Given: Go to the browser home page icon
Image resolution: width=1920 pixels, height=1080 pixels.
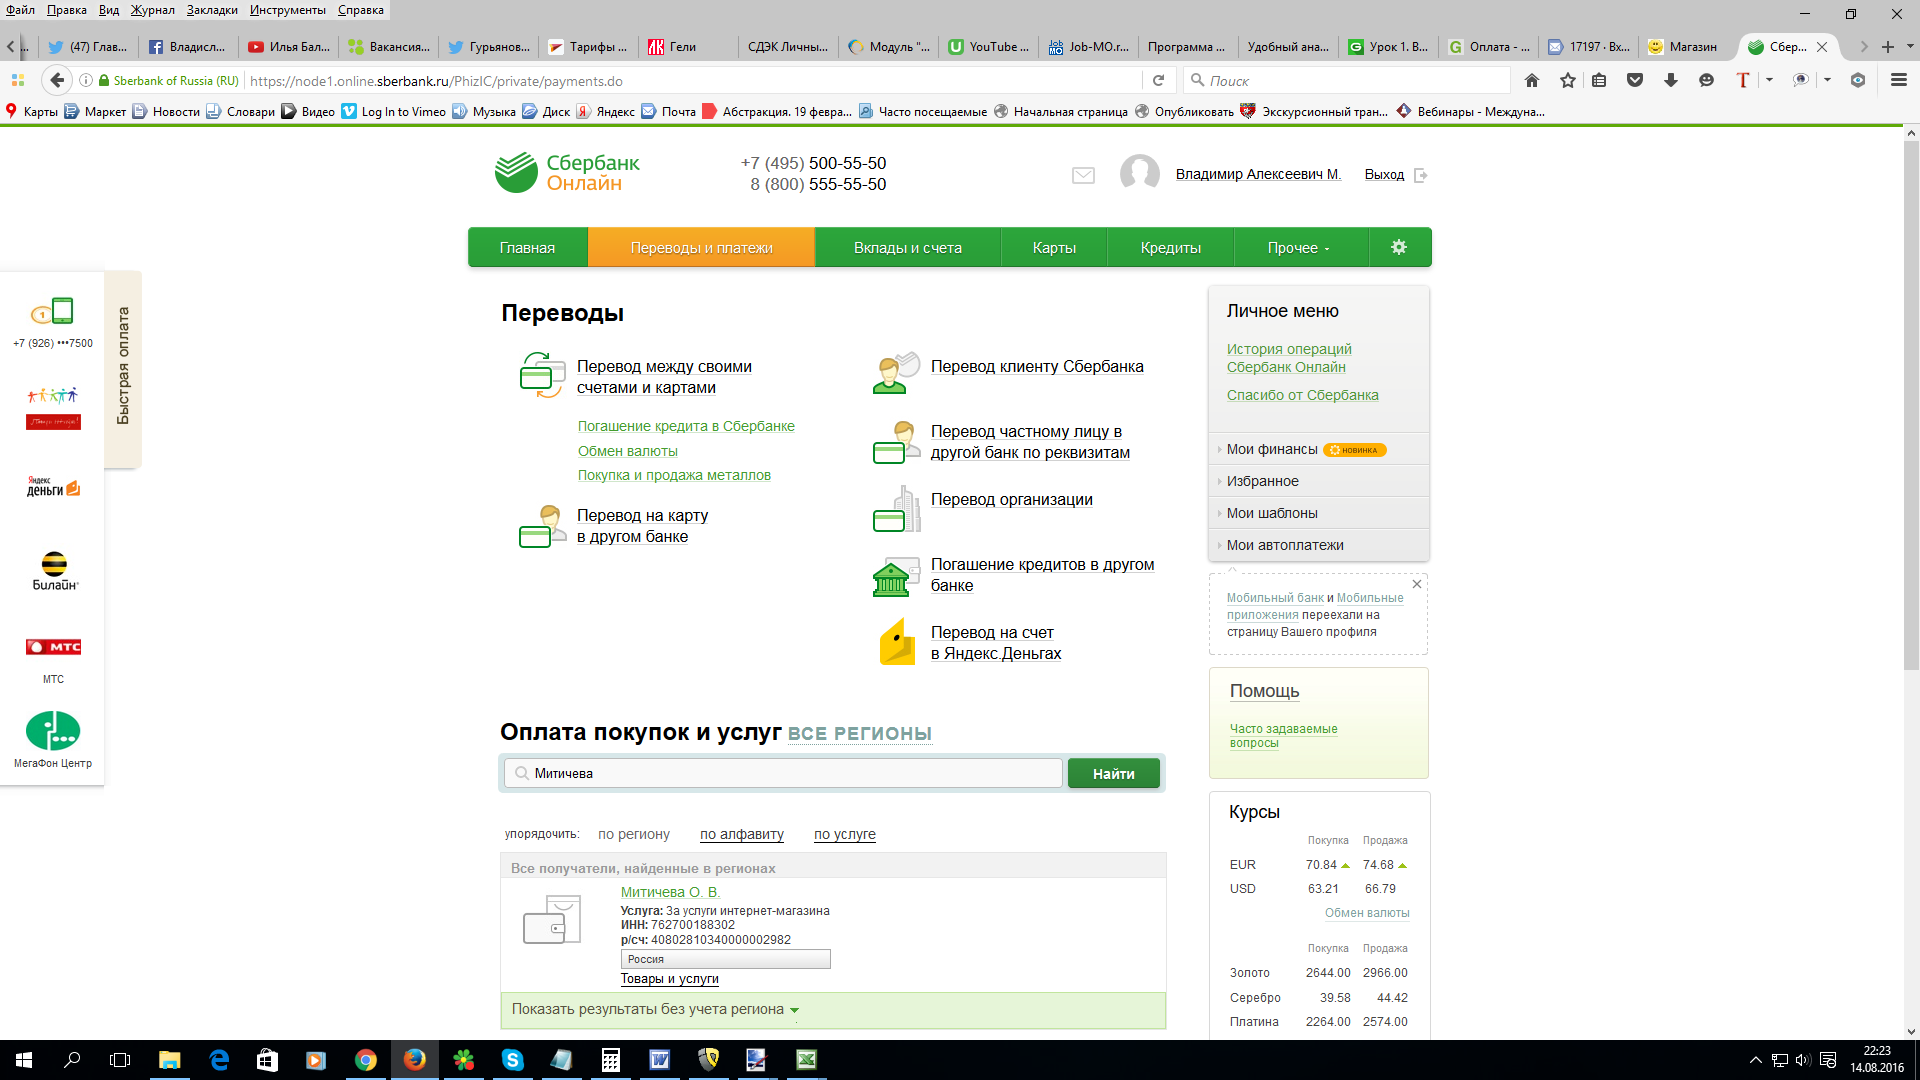Looking at the screenshot, I should (1532, 81).
